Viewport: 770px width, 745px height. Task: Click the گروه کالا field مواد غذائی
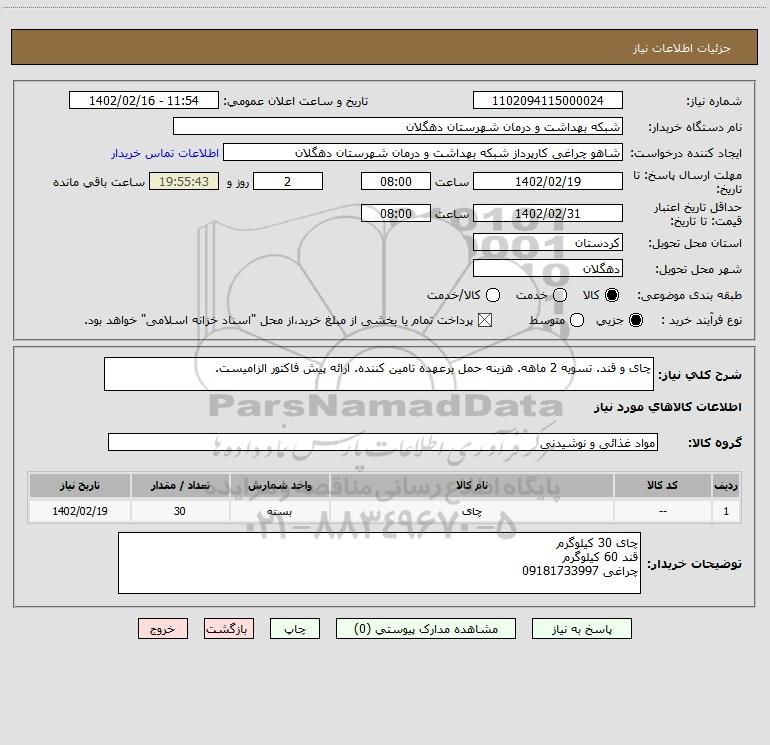383,442
